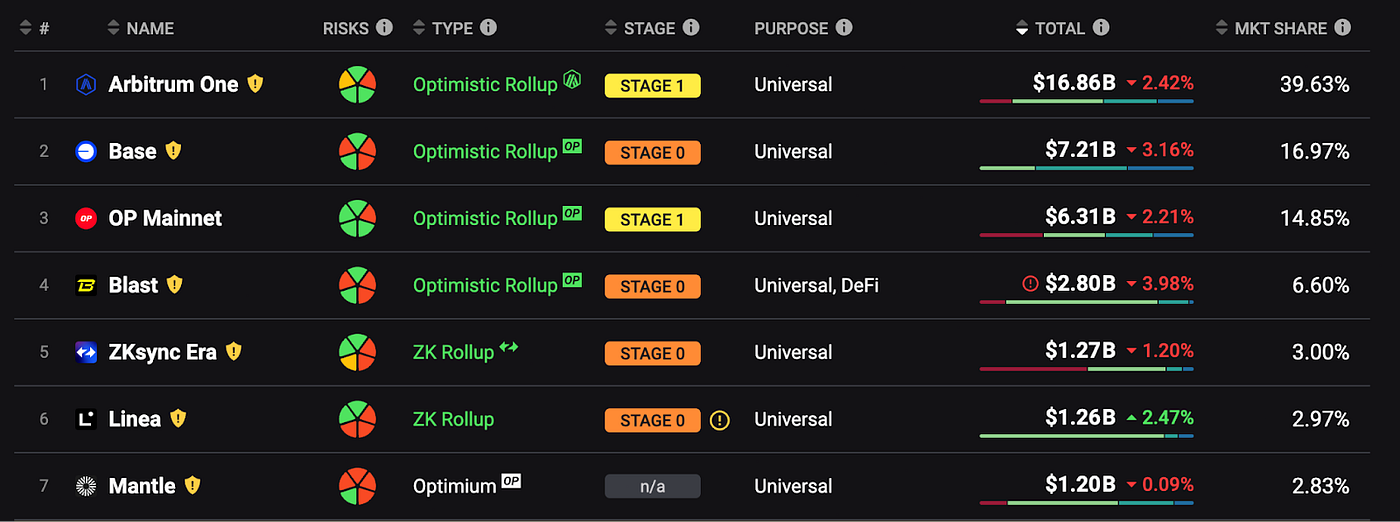
Task: Click the STAGE 1 badge for Arbitrum One
Action: click(652, 86)
